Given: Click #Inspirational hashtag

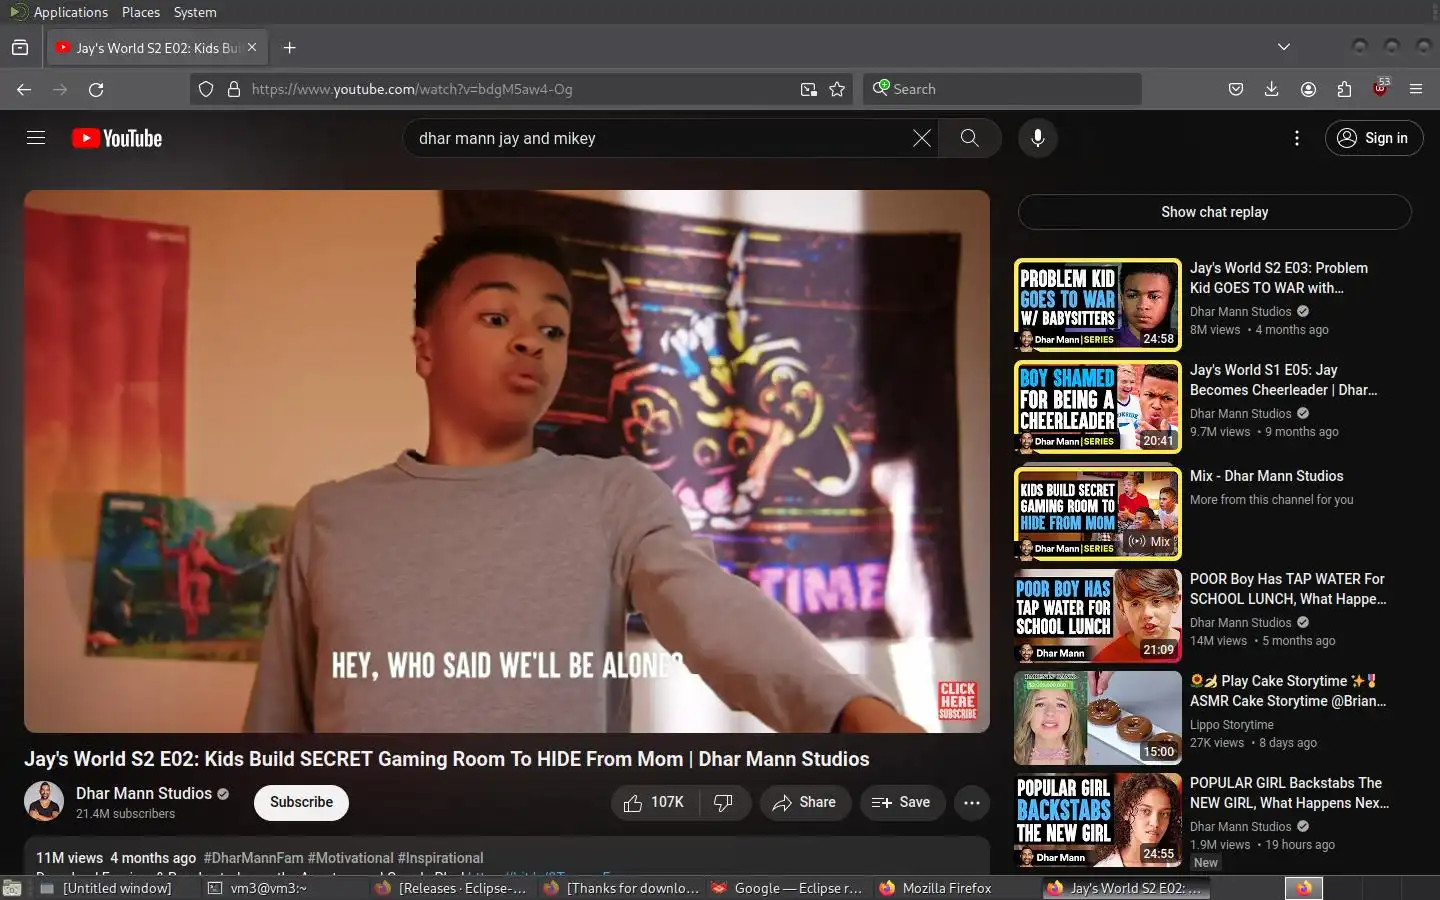Looking at the screenshot, I should tap(440, 858).
